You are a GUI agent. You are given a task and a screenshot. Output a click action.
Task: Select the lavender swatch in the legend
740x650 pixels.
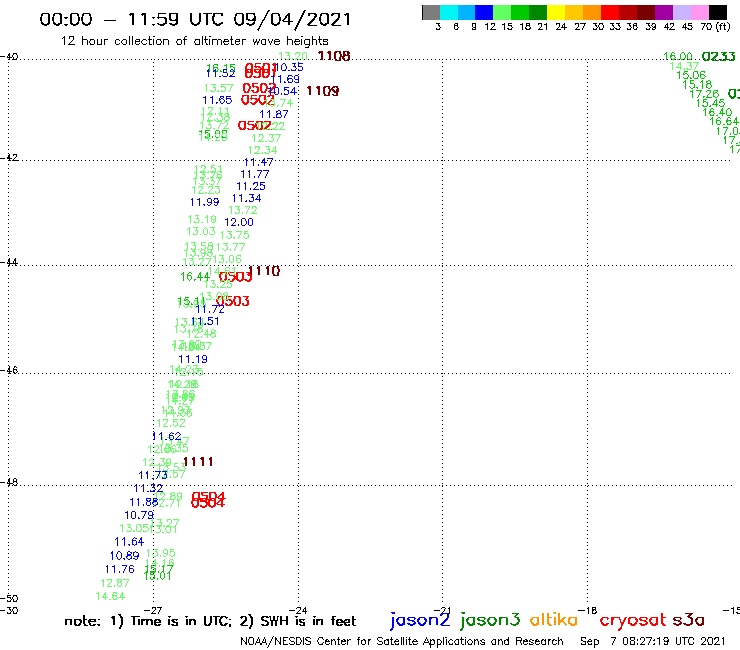pos(681,12)
